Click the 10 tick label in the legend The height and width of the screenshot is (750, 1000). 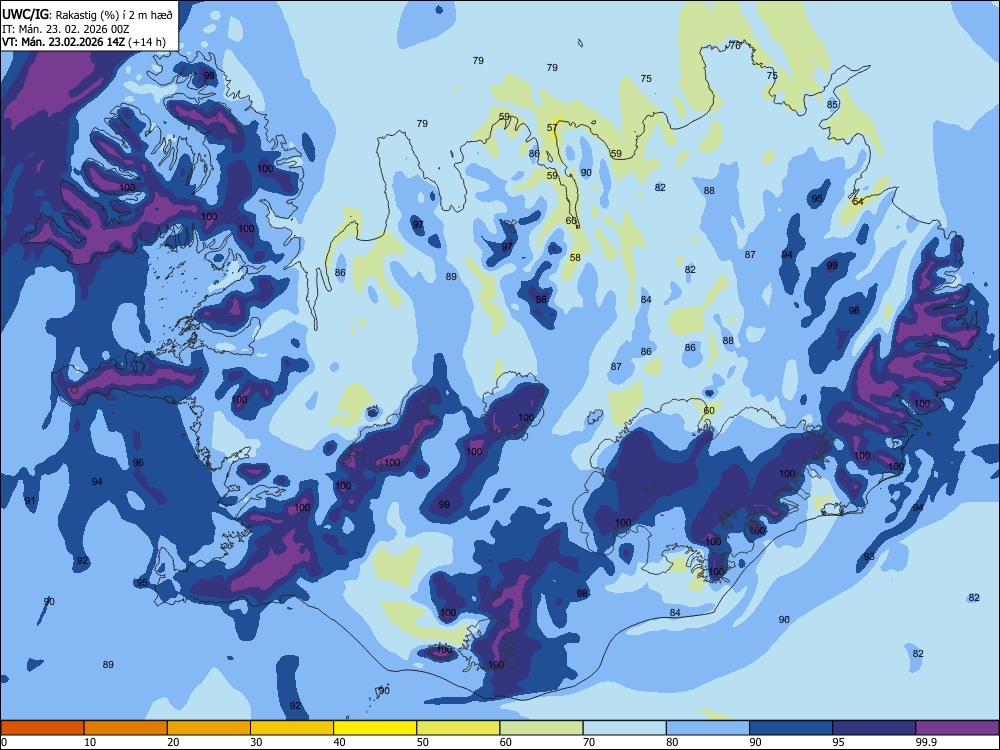pos(90,742)
